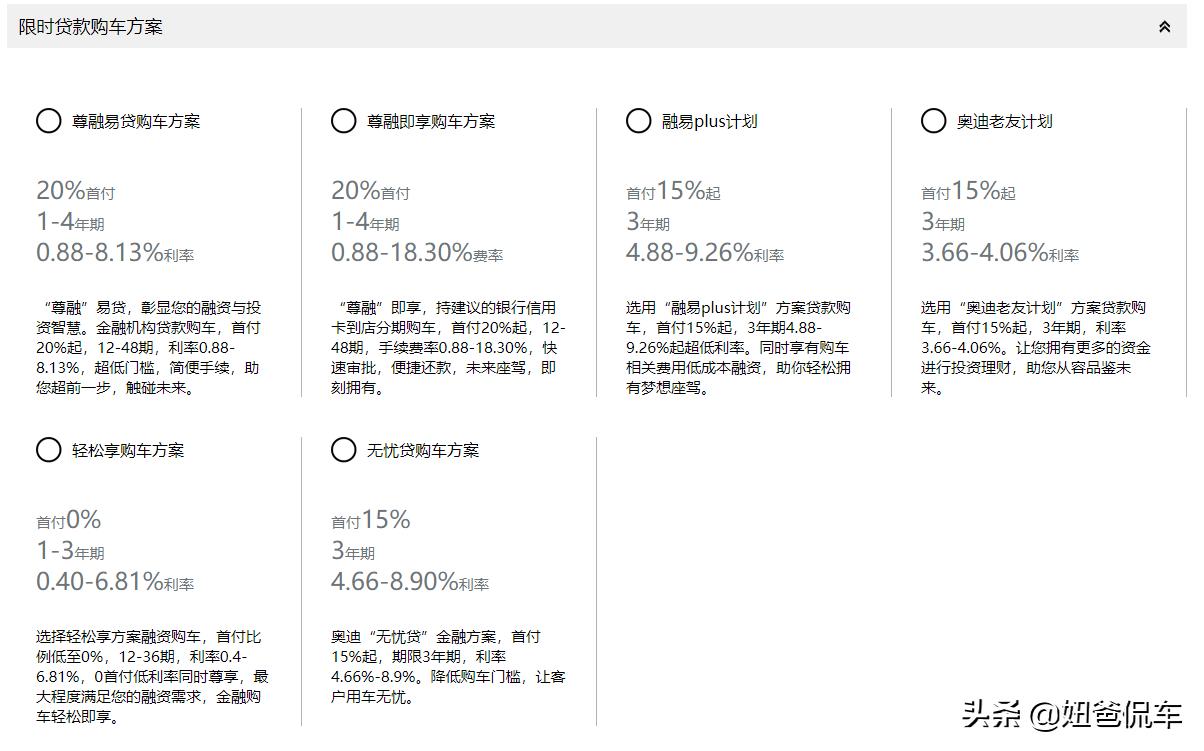Image resolution: width=1204 pixels, height=751 pixels.
Task: Click the 首付0% down payment text
Action: click(69, 520)
